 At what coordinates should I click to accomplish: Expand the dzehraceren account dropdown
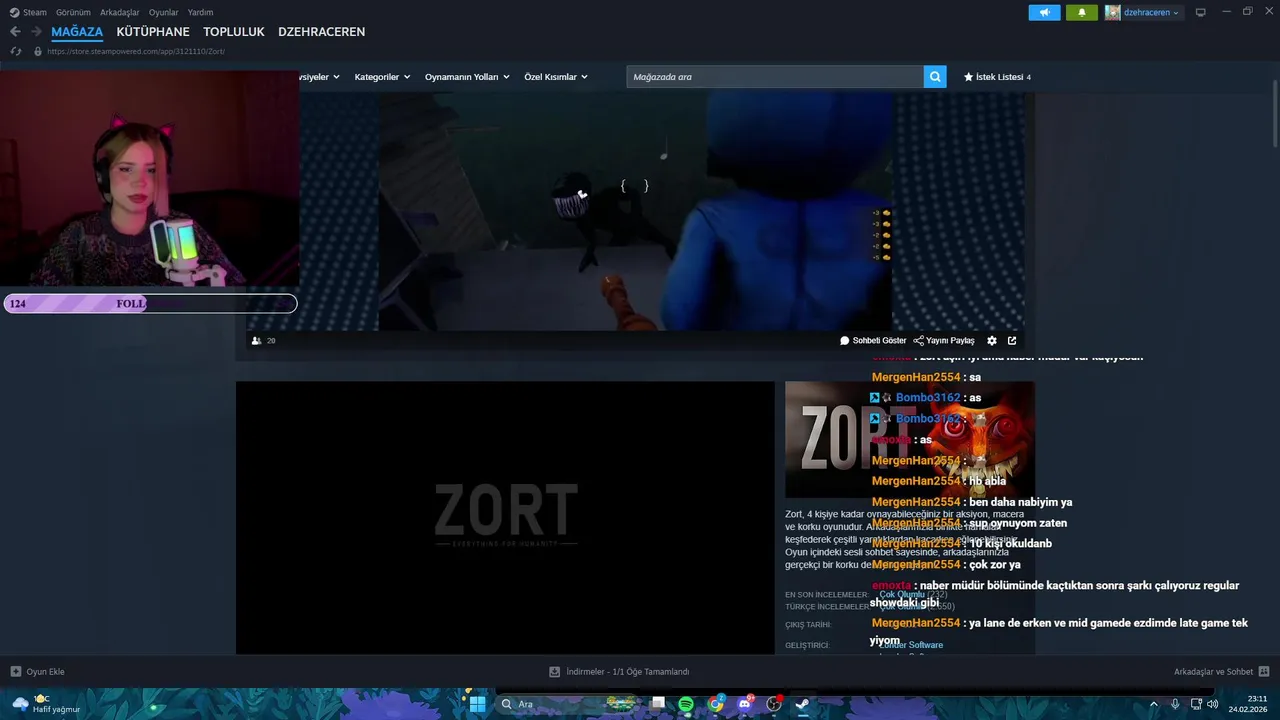click(x=1143, y=12)
